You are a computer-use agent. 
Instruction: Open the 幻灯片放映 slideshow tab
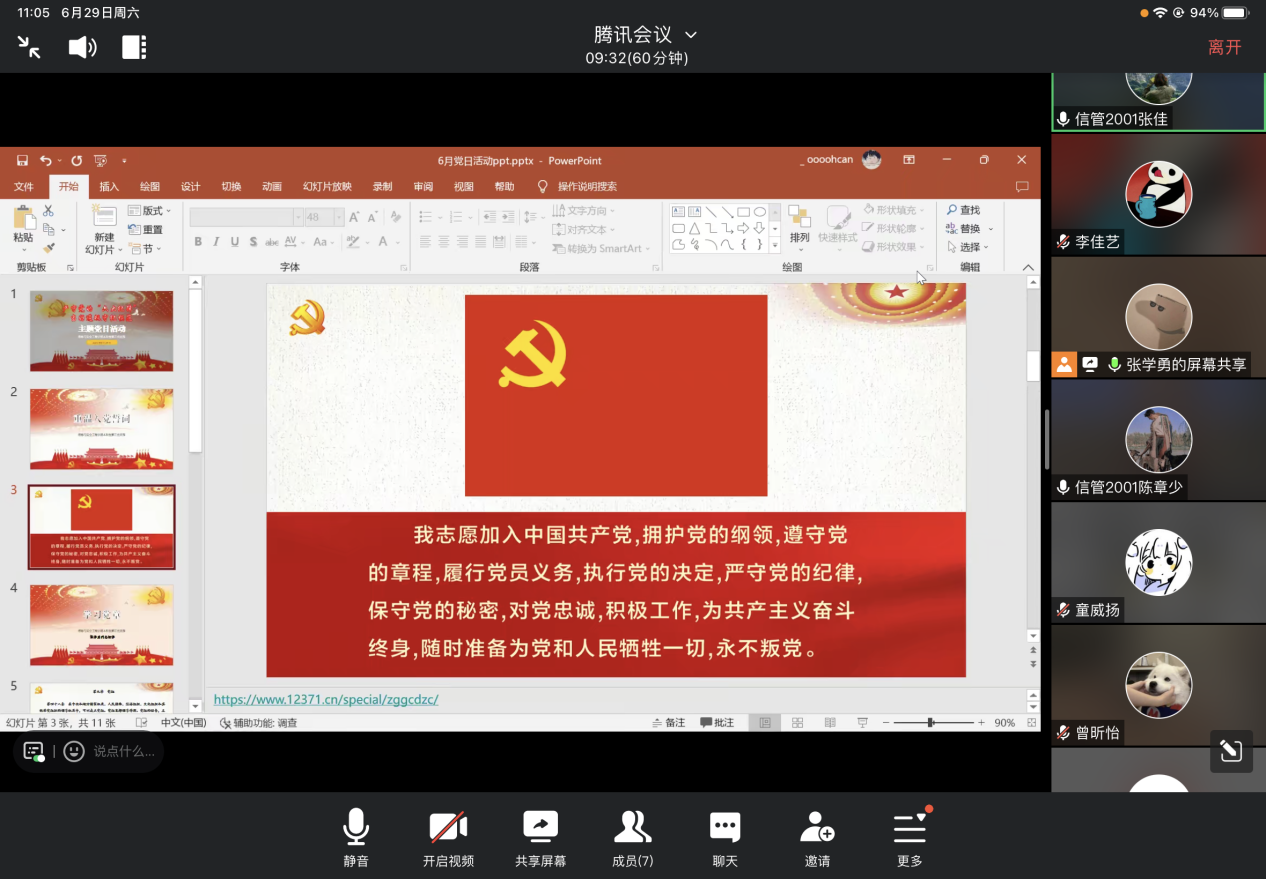click(x=328, y=186)
